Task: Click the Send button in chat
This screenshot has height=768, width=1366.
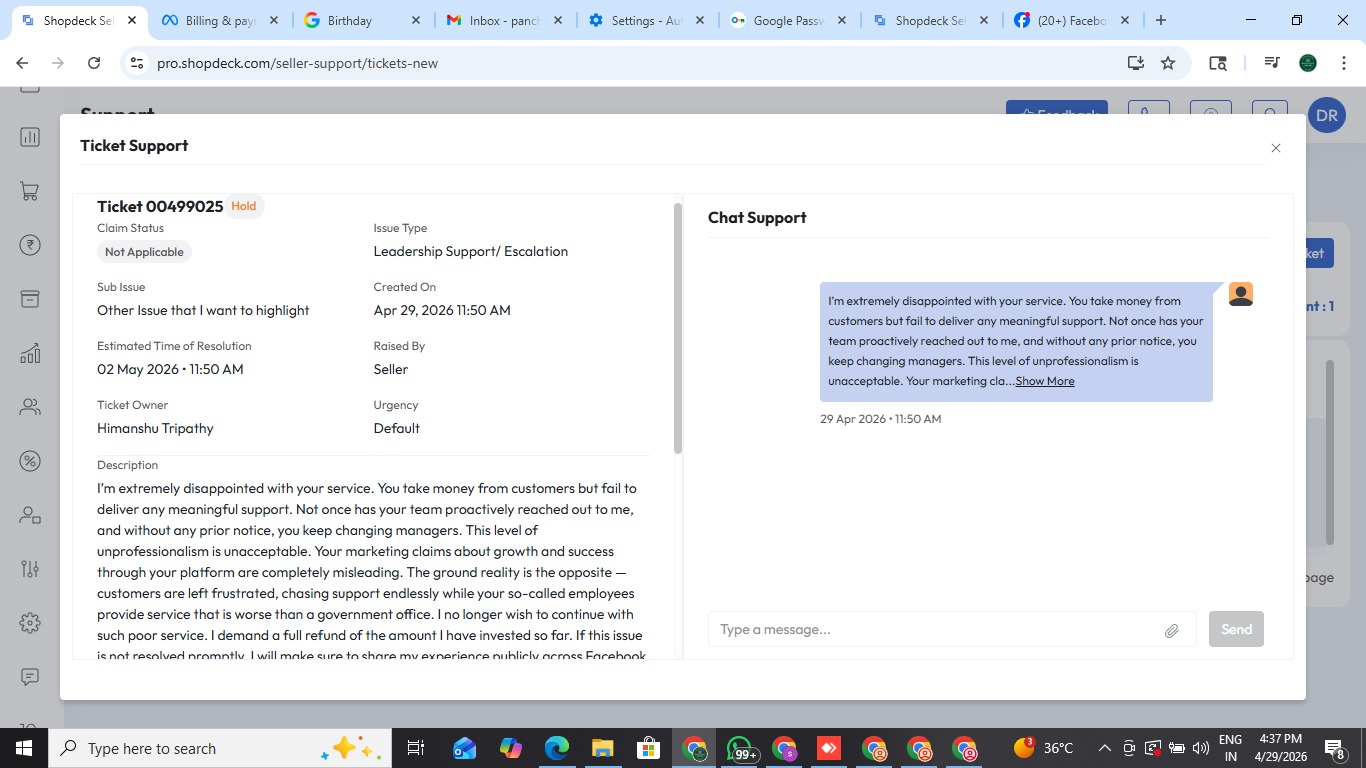Action: click(1236, 629)
